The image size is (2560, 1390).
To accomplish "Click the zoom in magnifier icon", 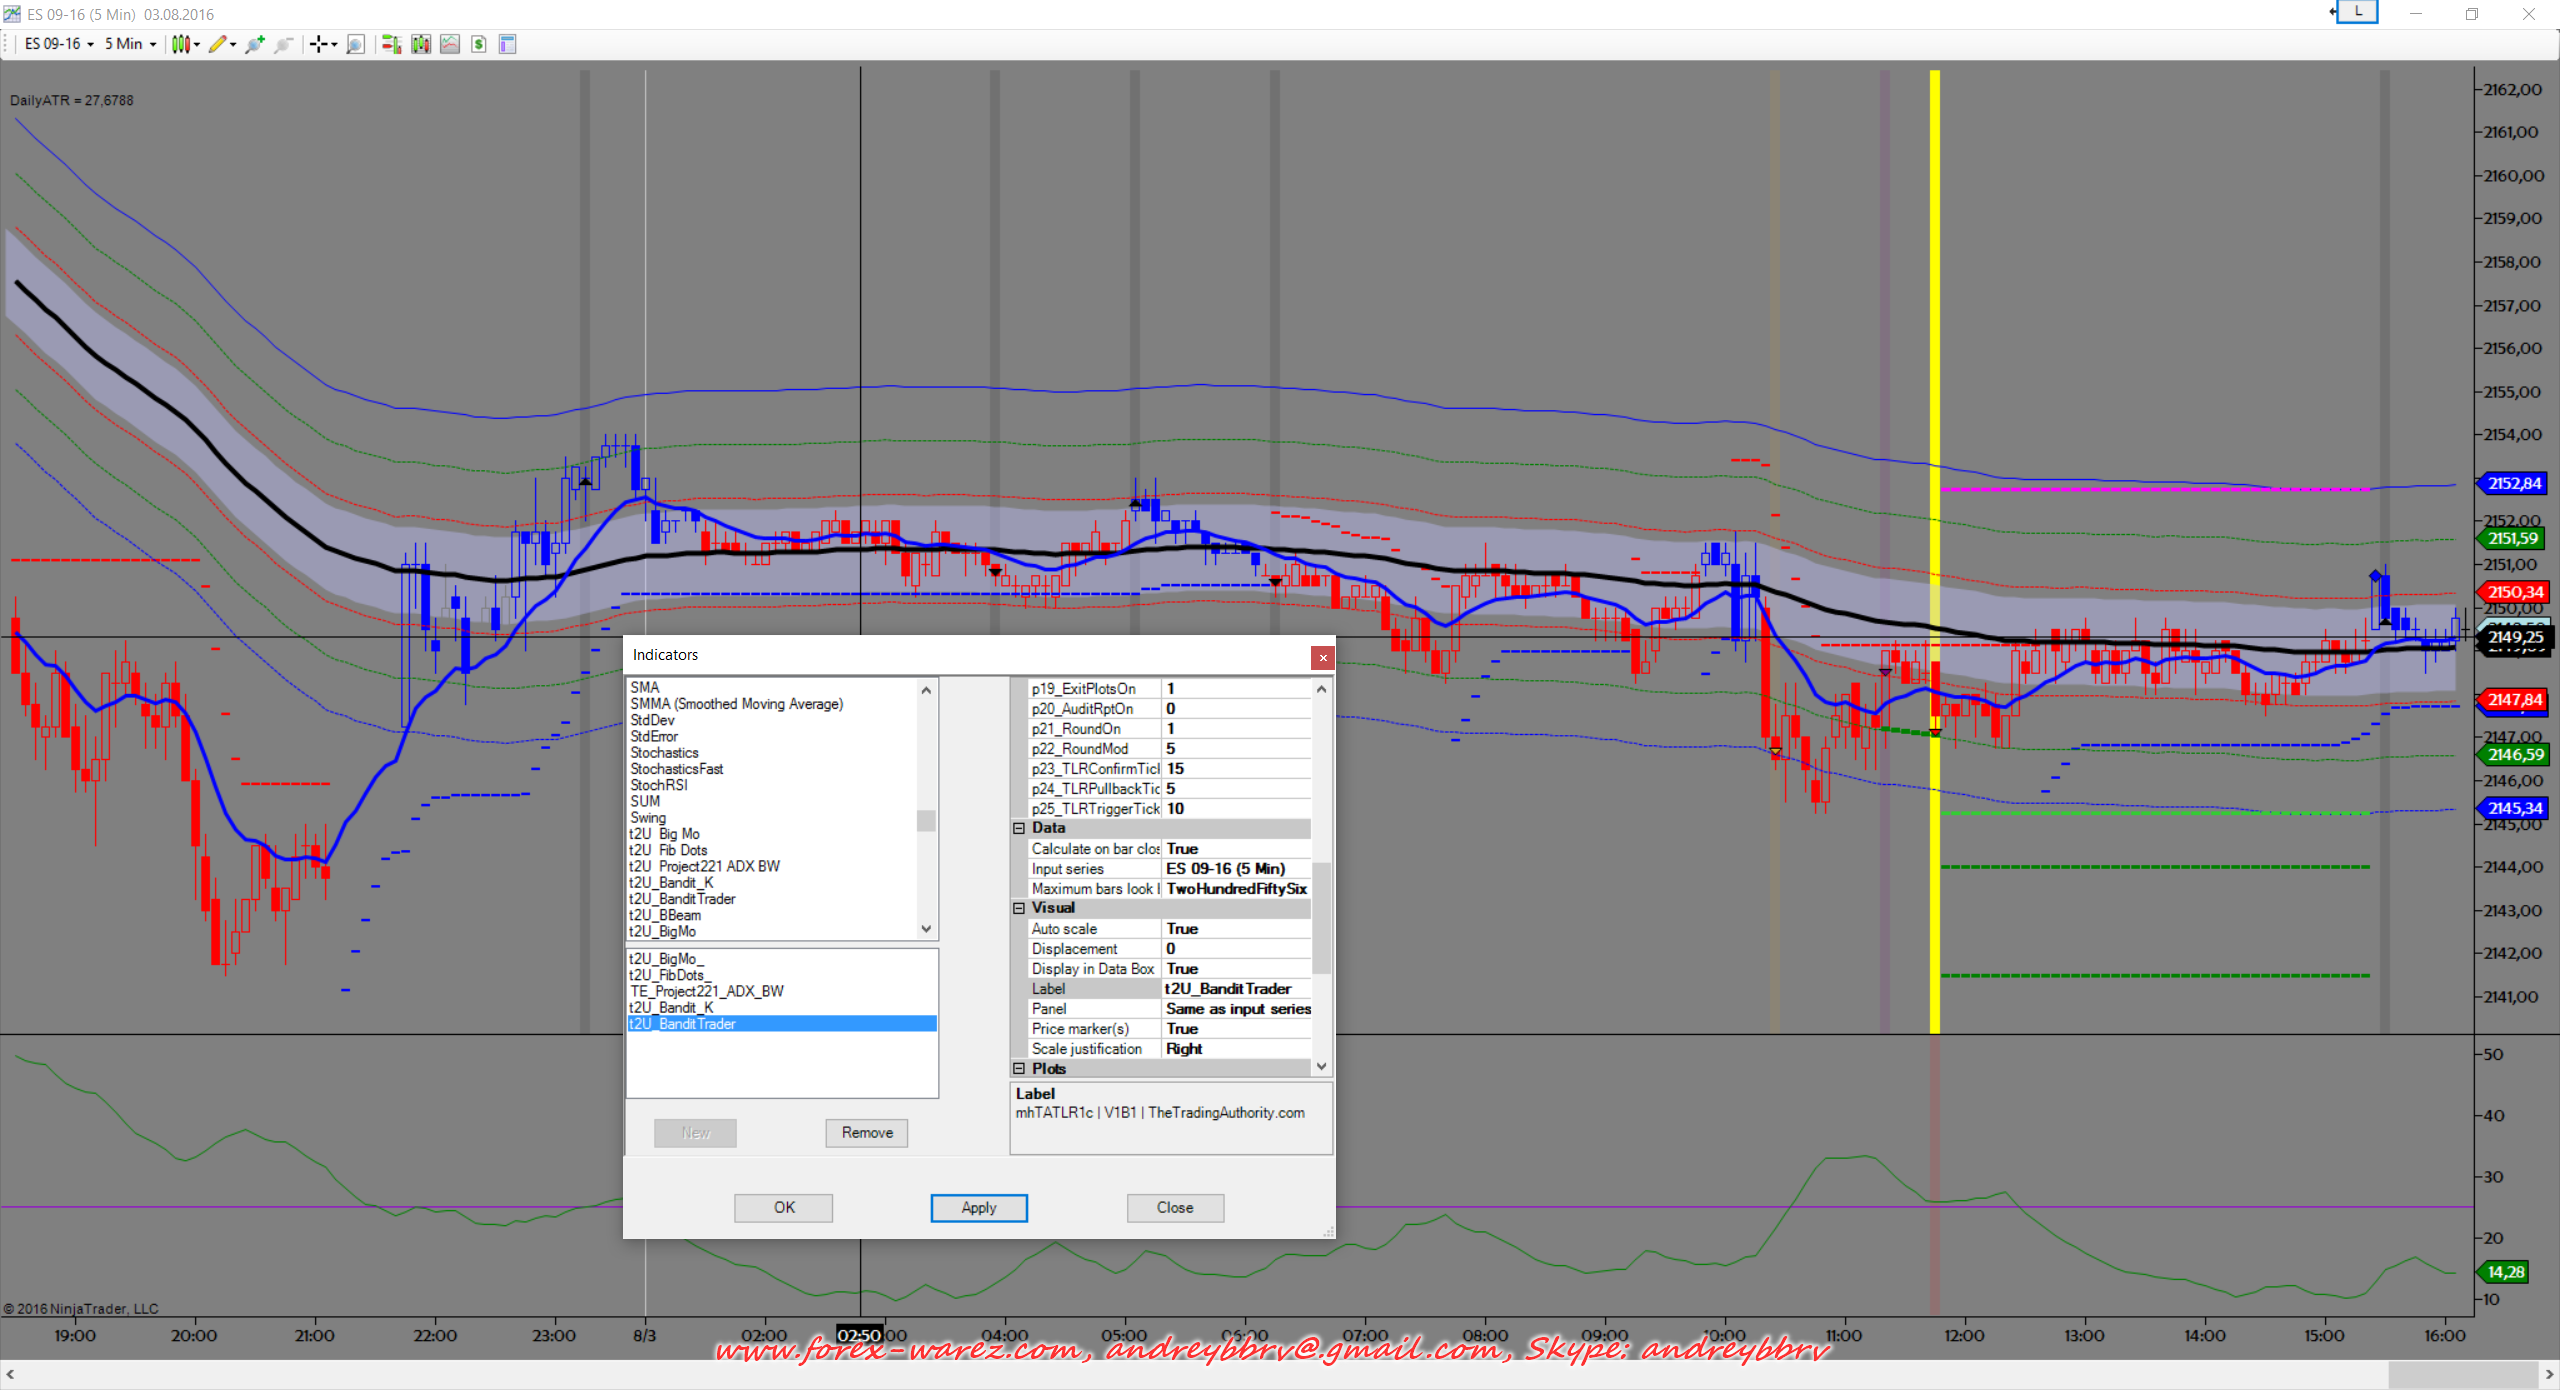I will (x=255, y=44).
